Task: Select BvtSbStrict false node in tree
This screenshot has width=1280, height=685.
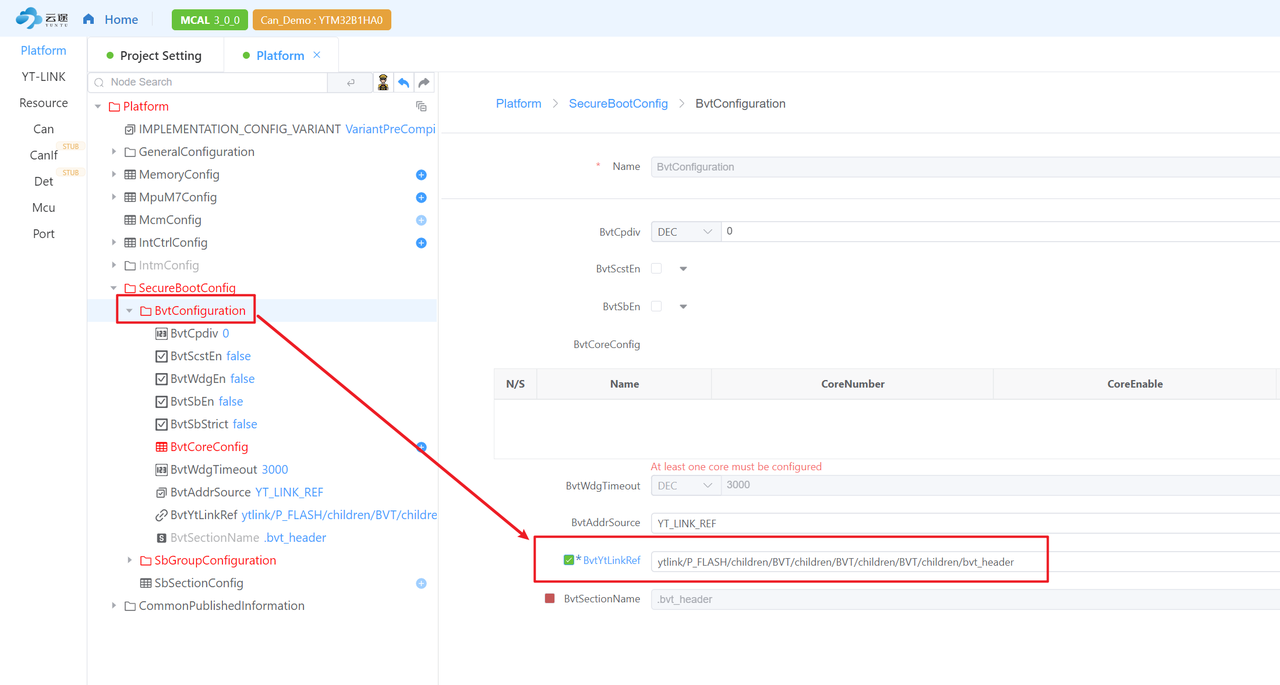Action: click(x=206, y=424)
